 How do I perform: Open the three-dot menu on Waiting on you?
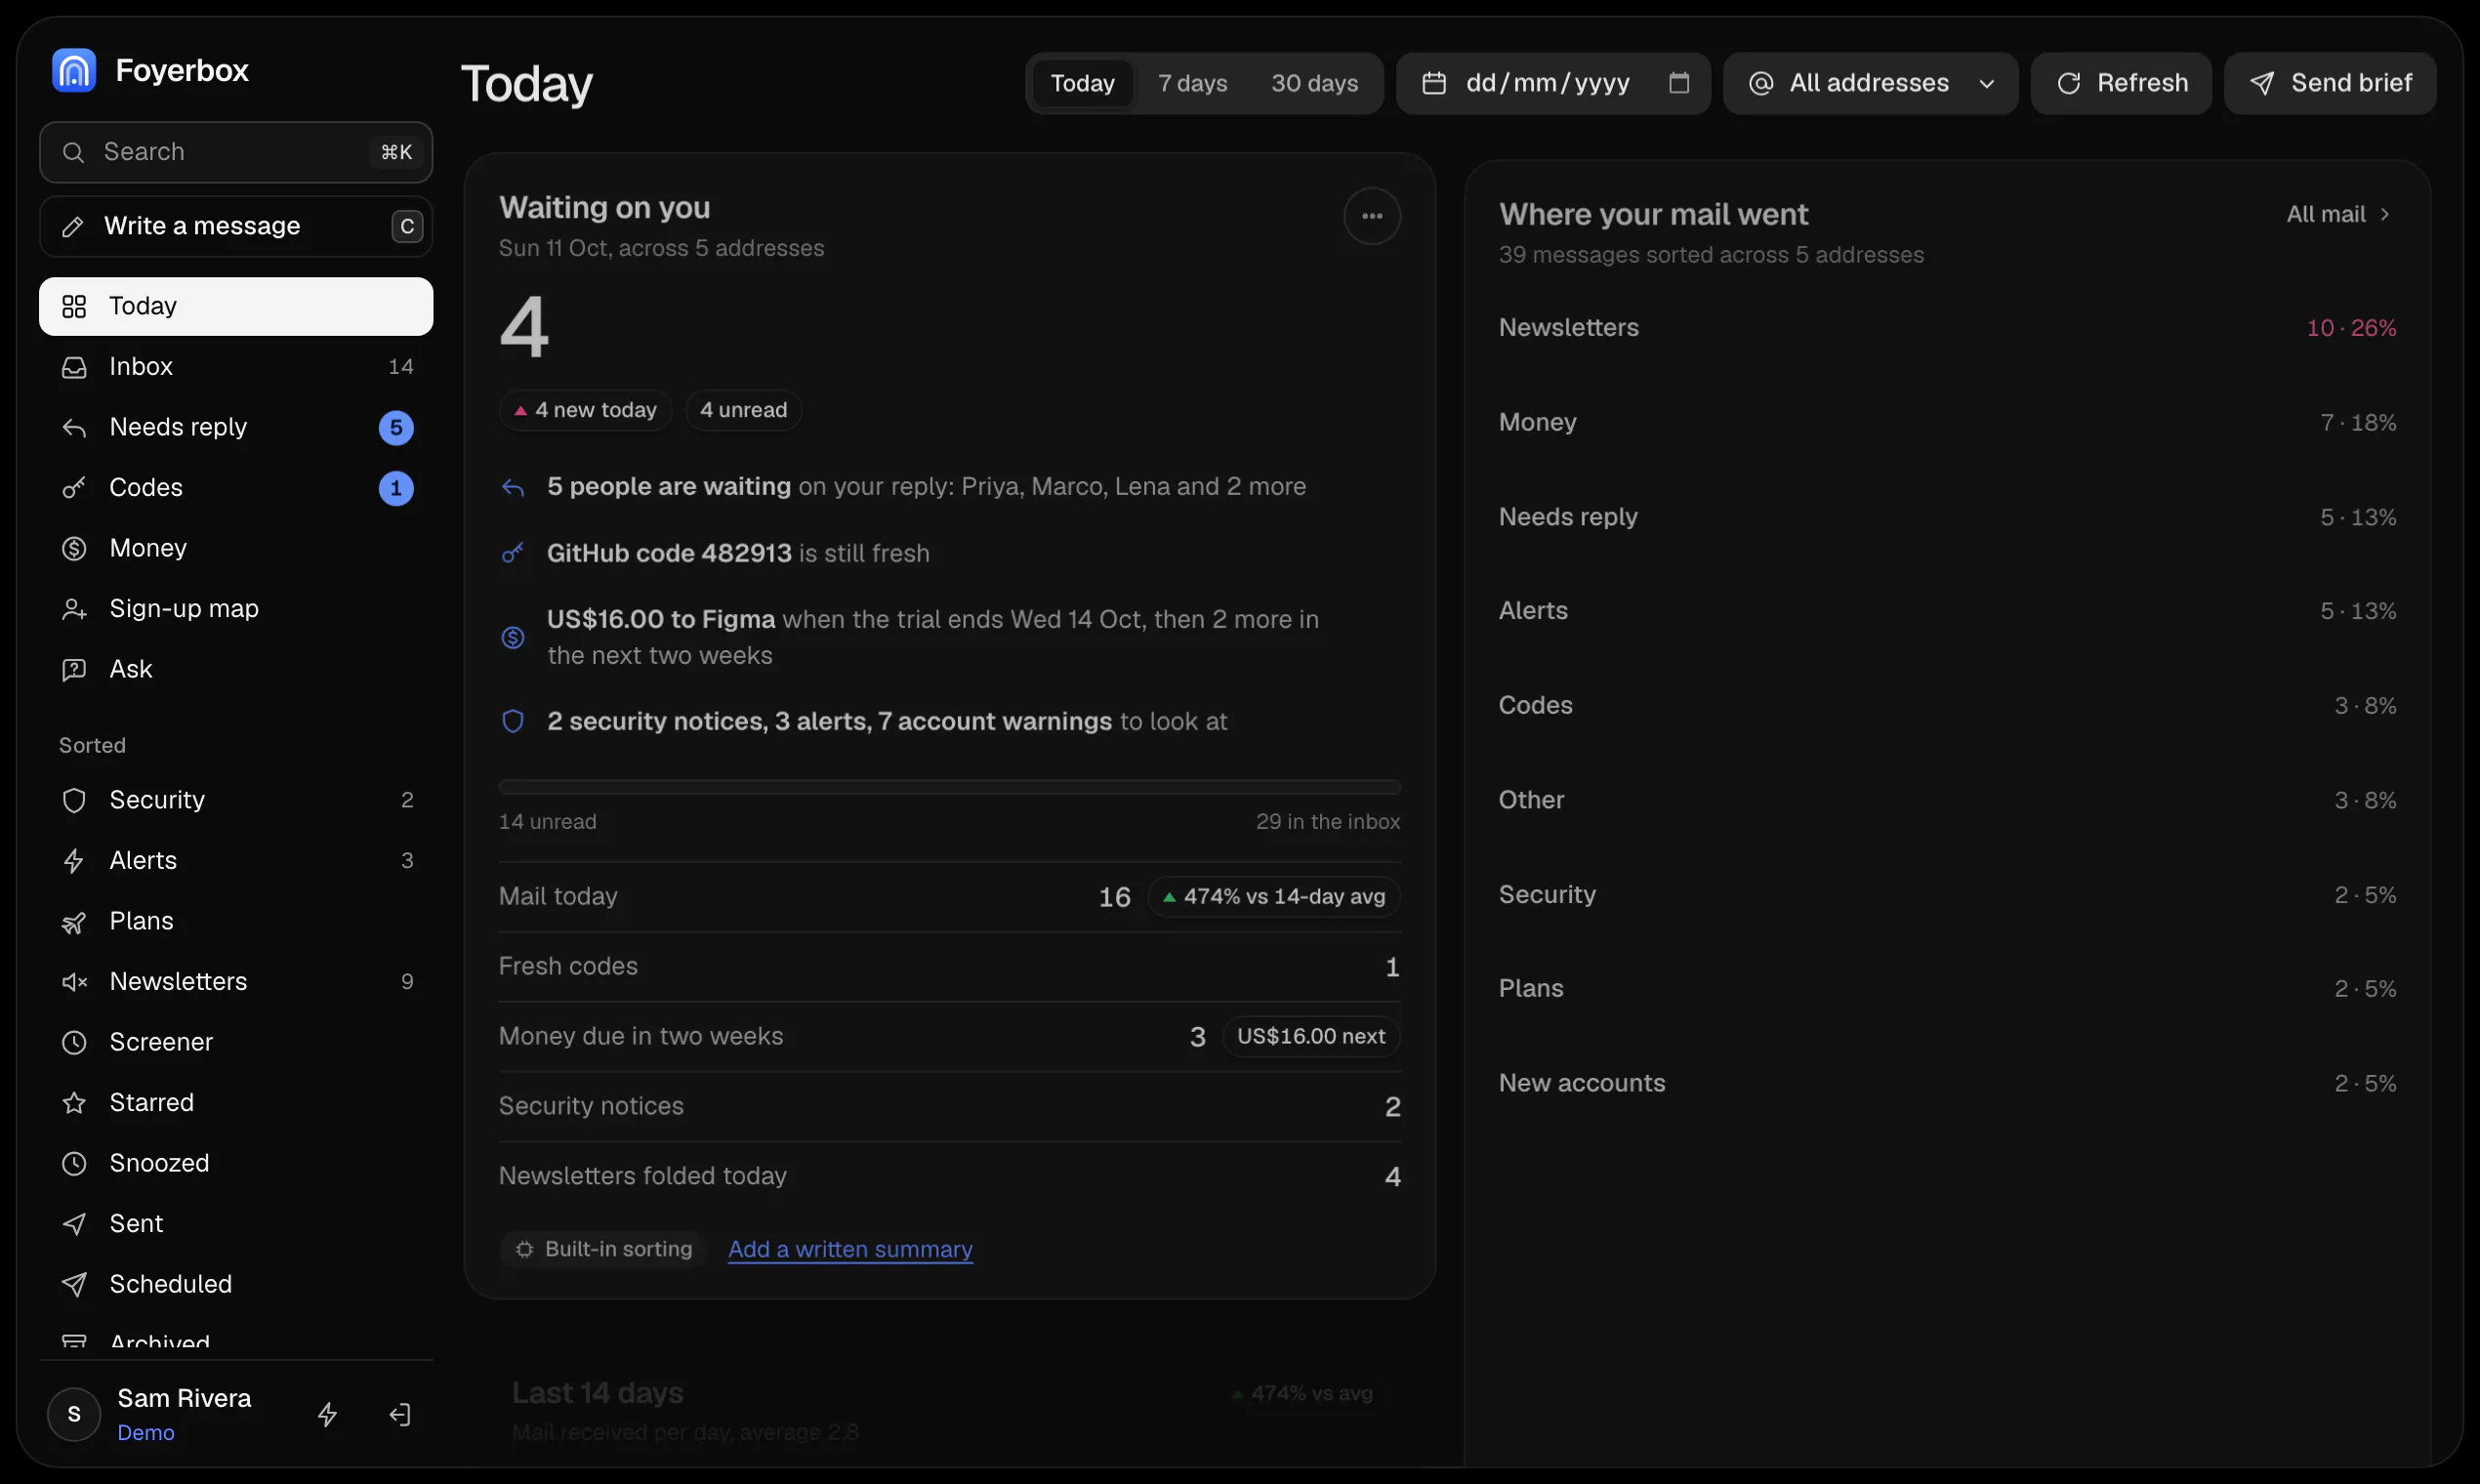tap(1372, 216)
